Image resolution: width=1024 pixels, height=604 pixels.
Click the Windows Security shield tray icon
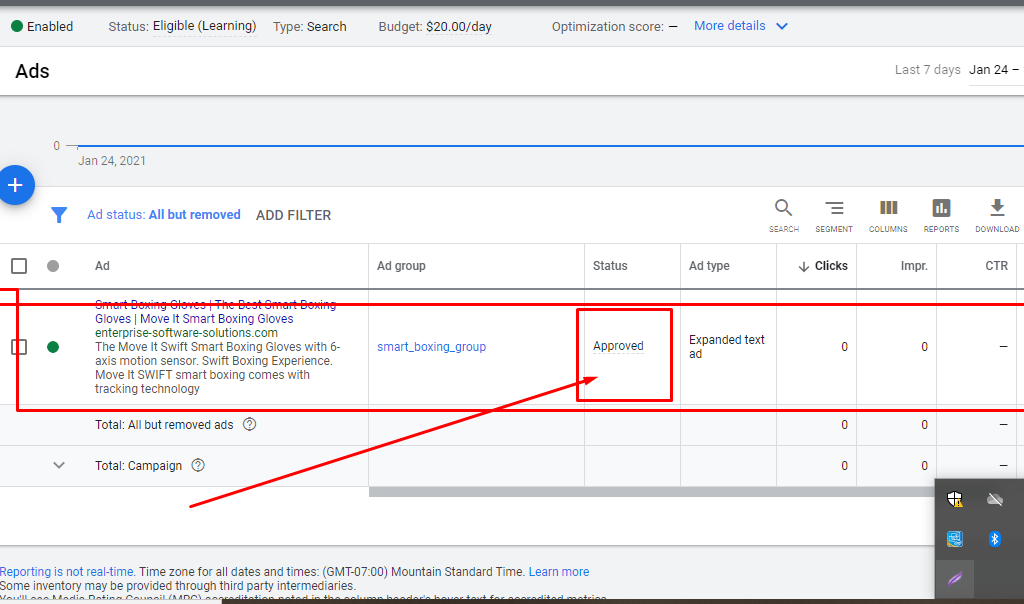coord(955,500)
